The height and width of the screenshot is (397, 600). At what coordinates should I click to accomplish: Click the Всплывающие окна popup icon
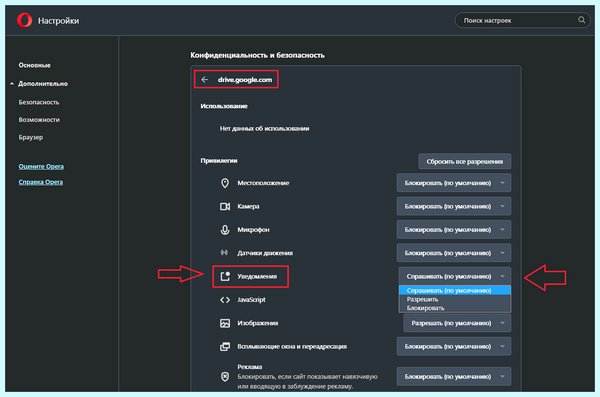pyautogui.click(x=225, y=346)
